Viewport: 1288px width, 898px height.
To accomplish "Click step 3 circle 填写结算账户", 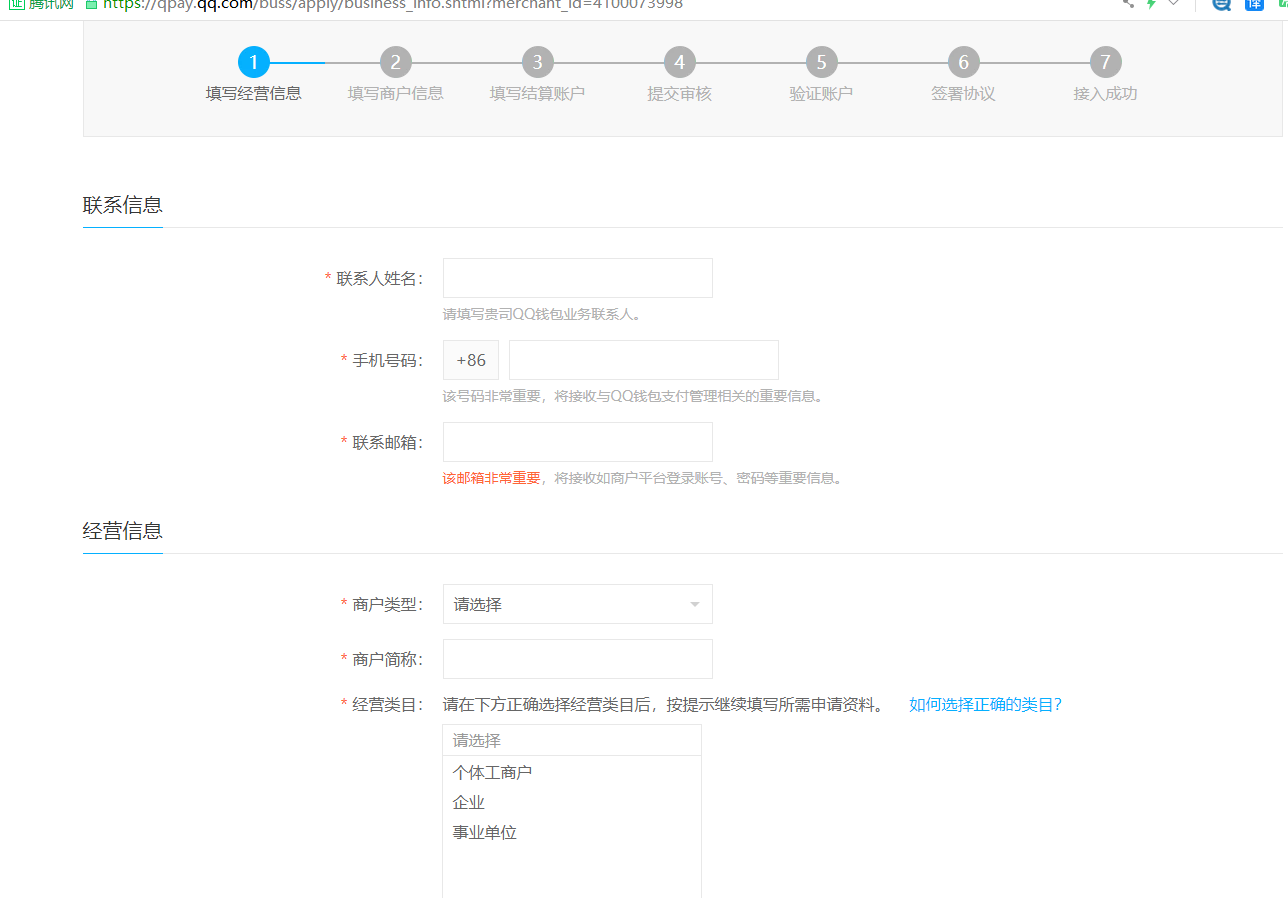I will [x=537, y=63].
